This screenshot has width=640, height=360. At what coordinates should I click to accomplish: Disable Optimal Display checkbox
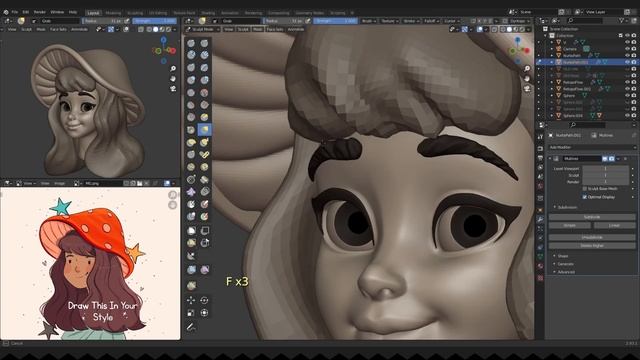[x=585, y=197]
